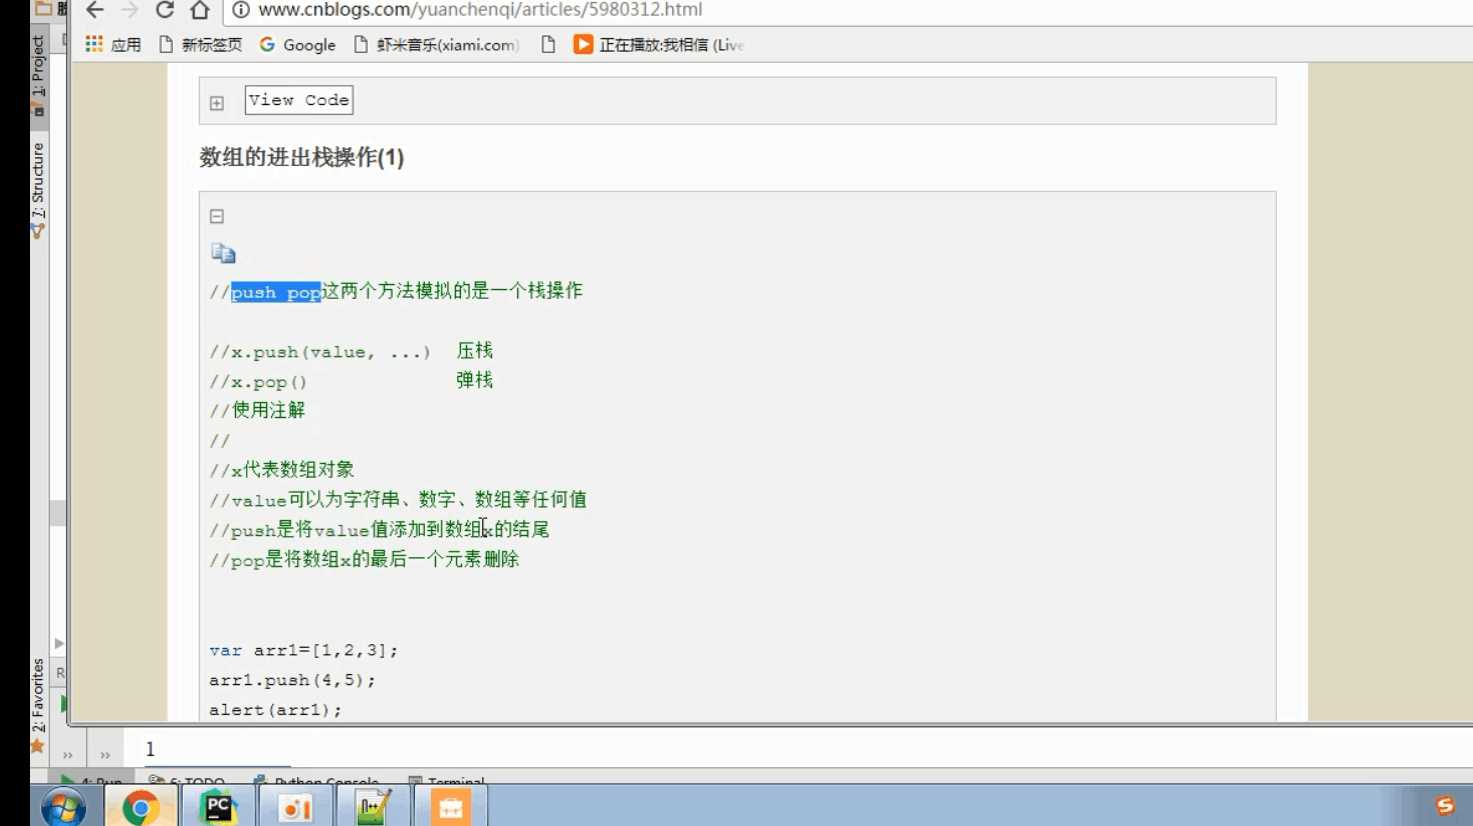The height and width of the screenshot is (826, 1473).
Task: Click the '//x代表数组对象' line
Action: pos(282,470)
